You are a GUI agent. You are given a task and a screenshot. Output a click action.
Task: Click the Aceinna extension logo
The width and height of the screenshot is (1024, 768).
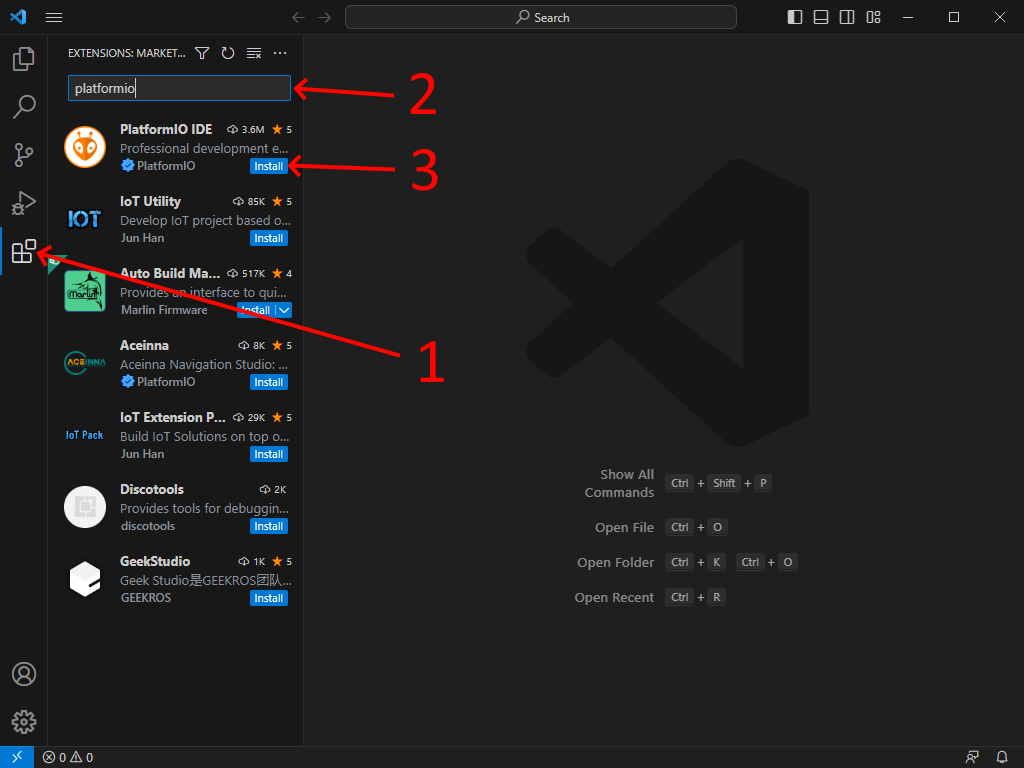point(85,362)
